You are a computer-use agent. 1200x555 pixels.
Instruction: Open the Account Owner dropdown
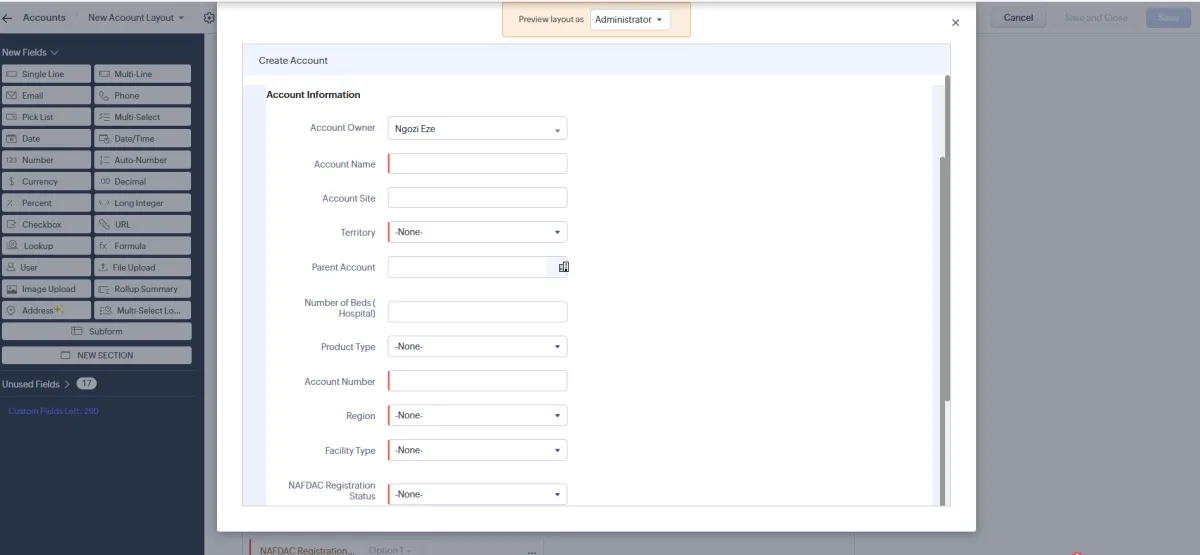(x=477, y=128)
